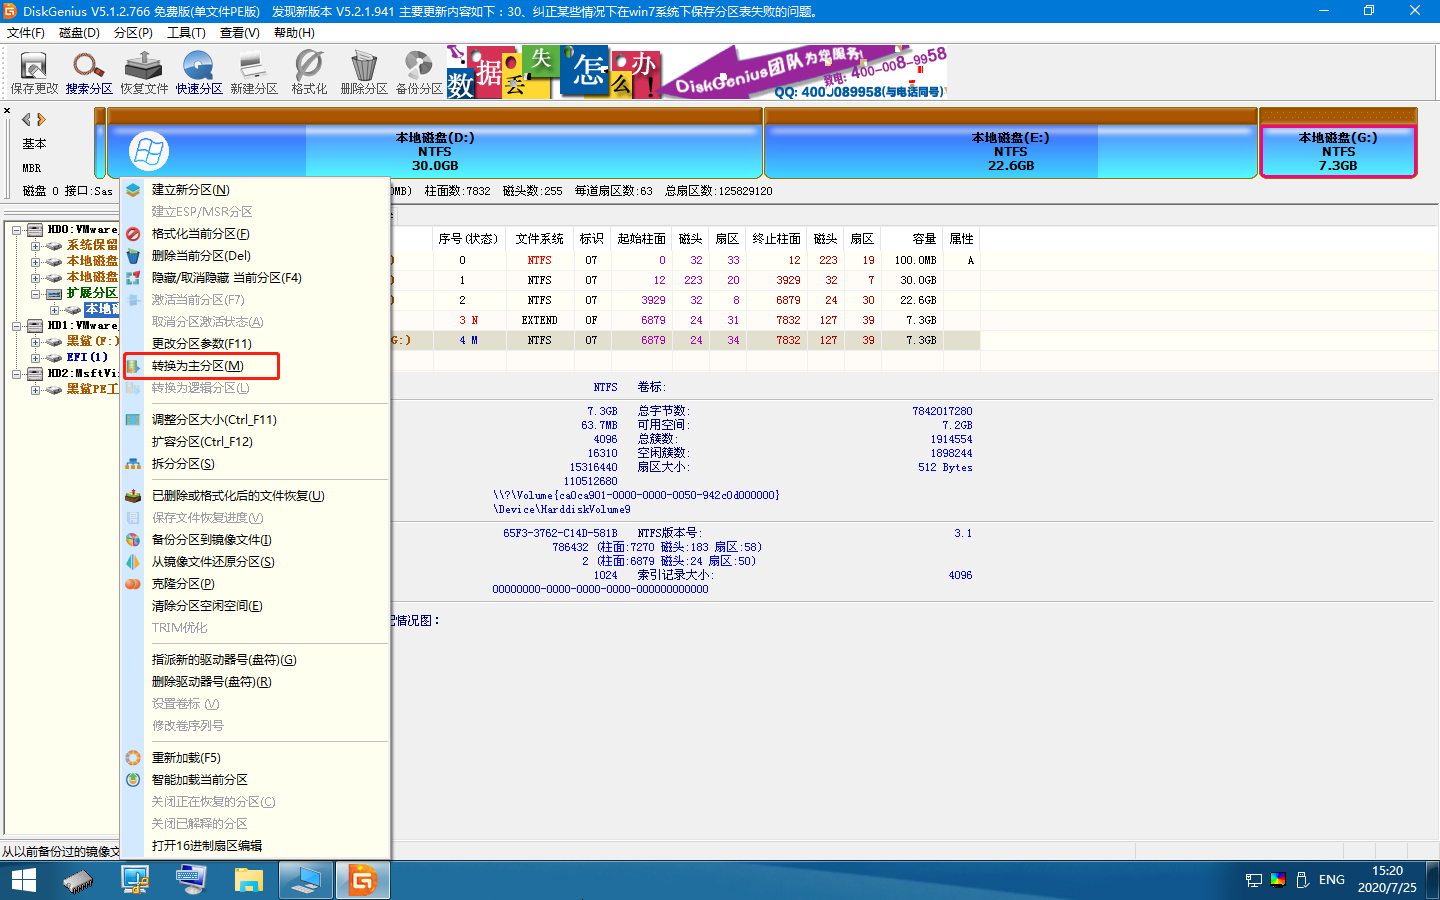Screen dimensions: 1440x900
Task: Collapse the HD2:MsftVi disk tree node
Action: click(x=17, y=374)
